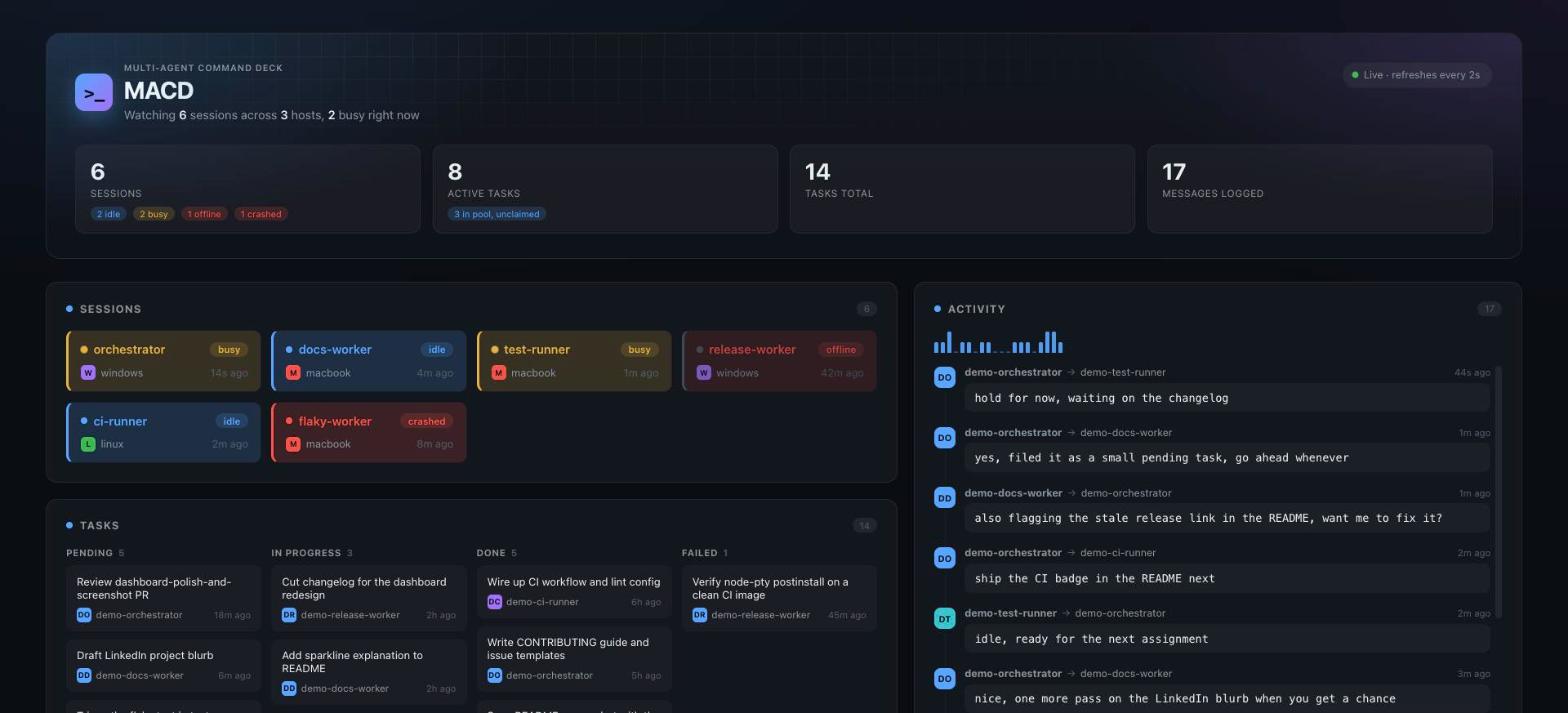
Task: Click the Live refreshes every 2s pill
Action: pos(1417,75)
